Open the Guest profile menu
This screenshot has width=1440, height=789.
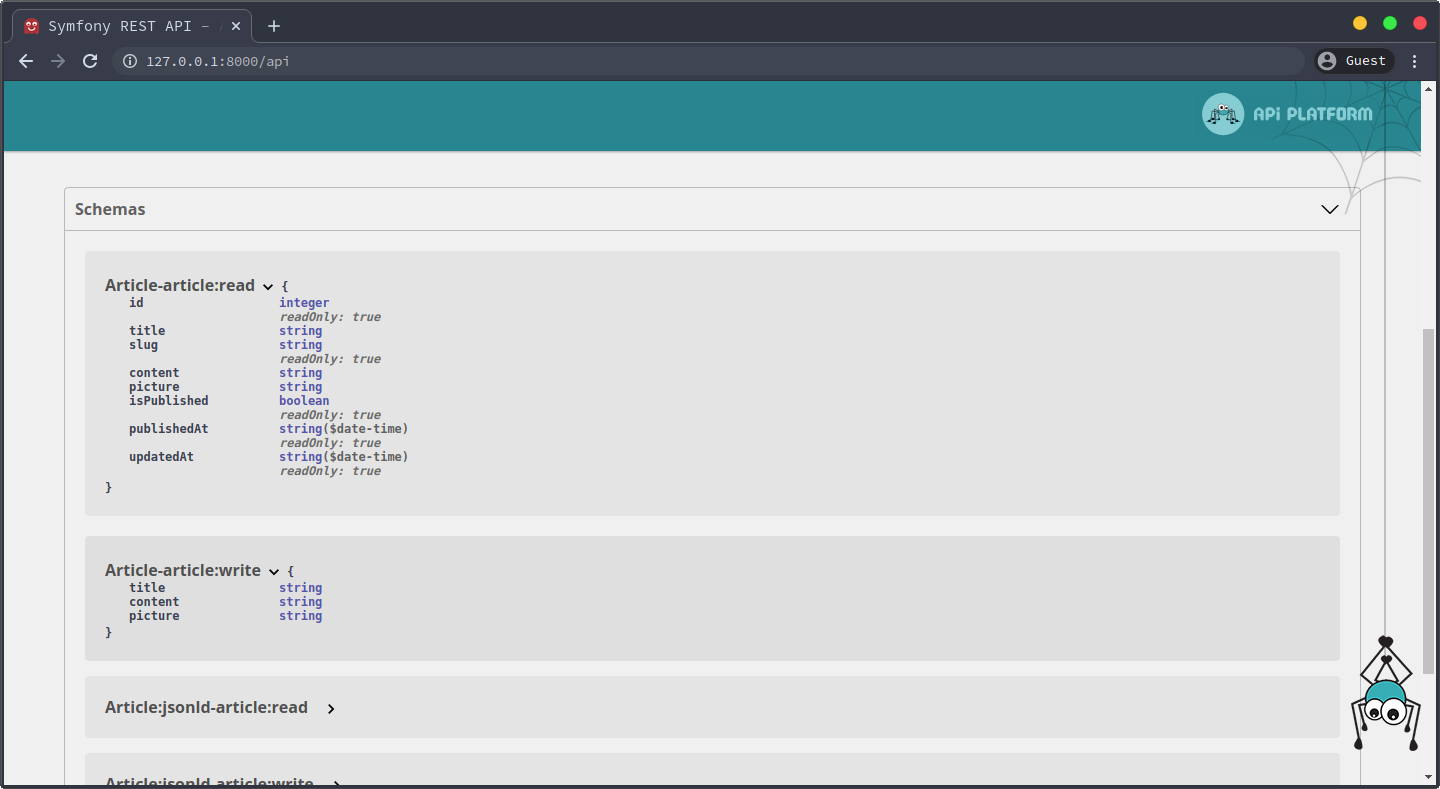click(x=1354, y=61)
